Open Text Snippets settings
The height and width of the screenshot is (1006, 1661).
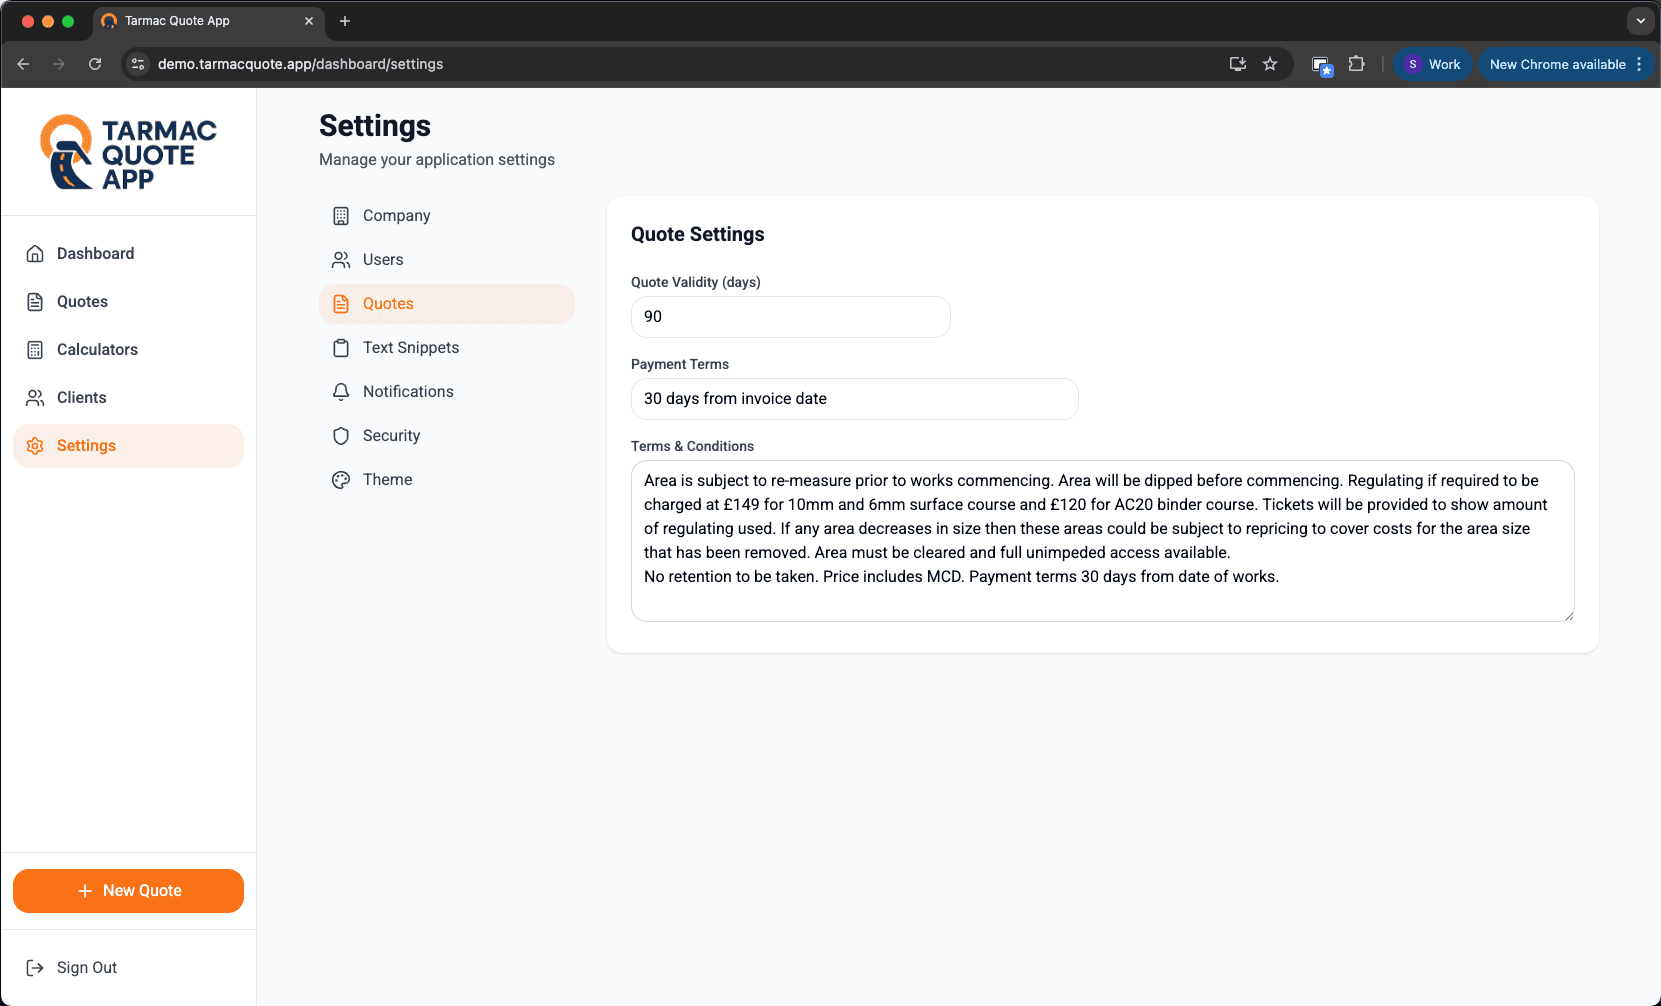click(x=410, y=348)
